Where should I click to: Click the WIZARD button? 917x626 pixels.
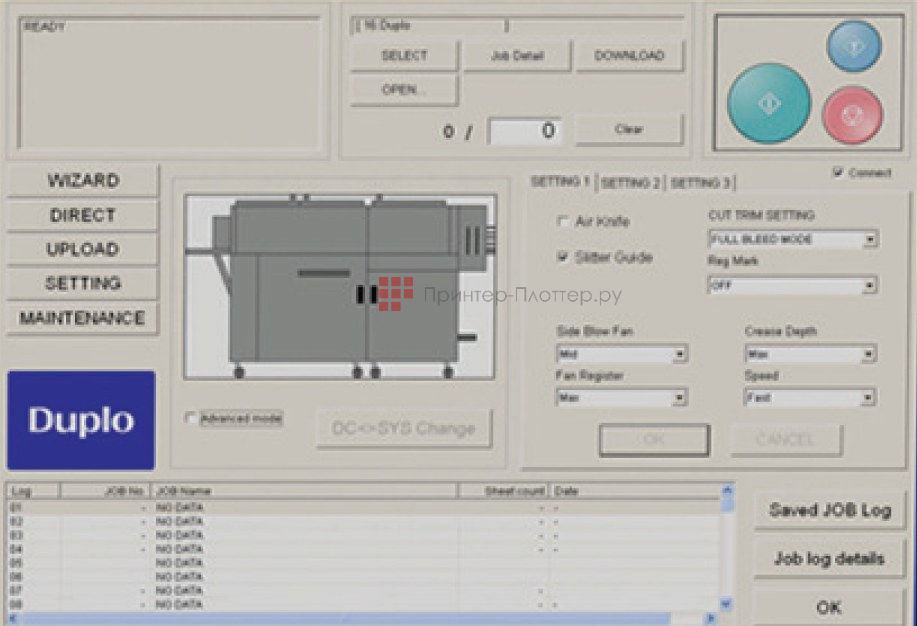click(x=83, y=181)
